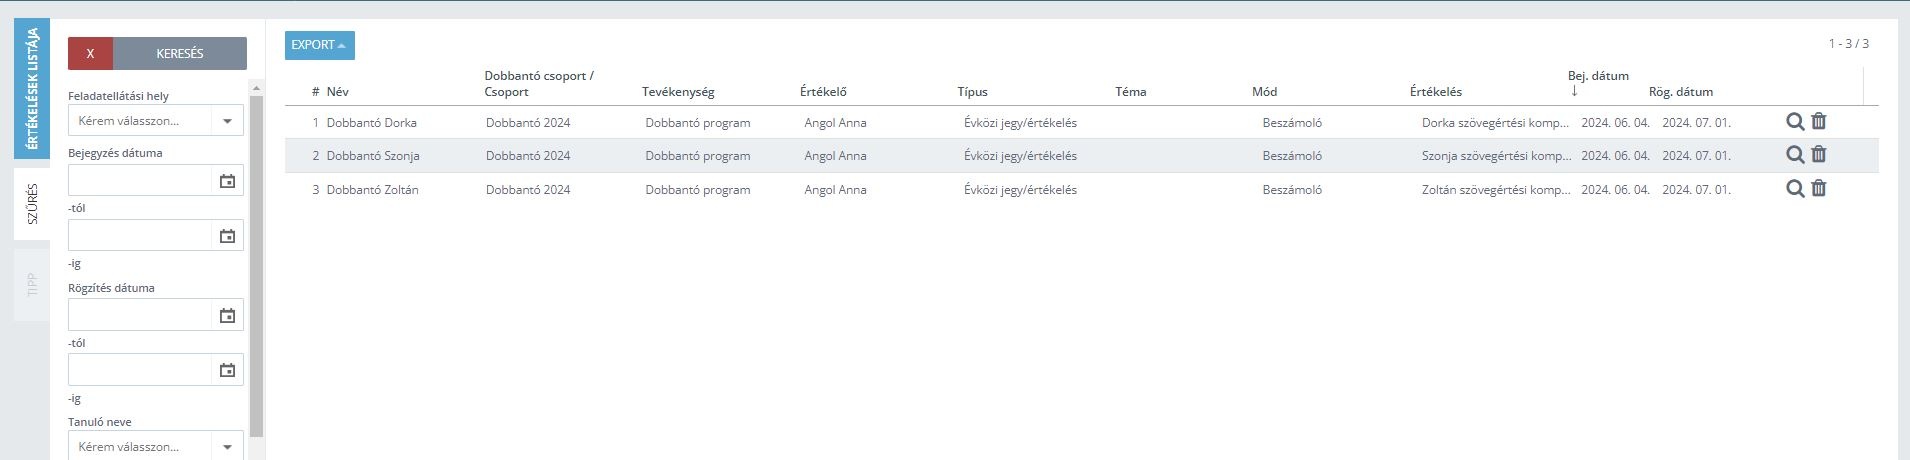Open calendar picker for Bejegyzés dátuma -ig
Viewport: 1910px width, 460px height.
(x=227, y=236)
